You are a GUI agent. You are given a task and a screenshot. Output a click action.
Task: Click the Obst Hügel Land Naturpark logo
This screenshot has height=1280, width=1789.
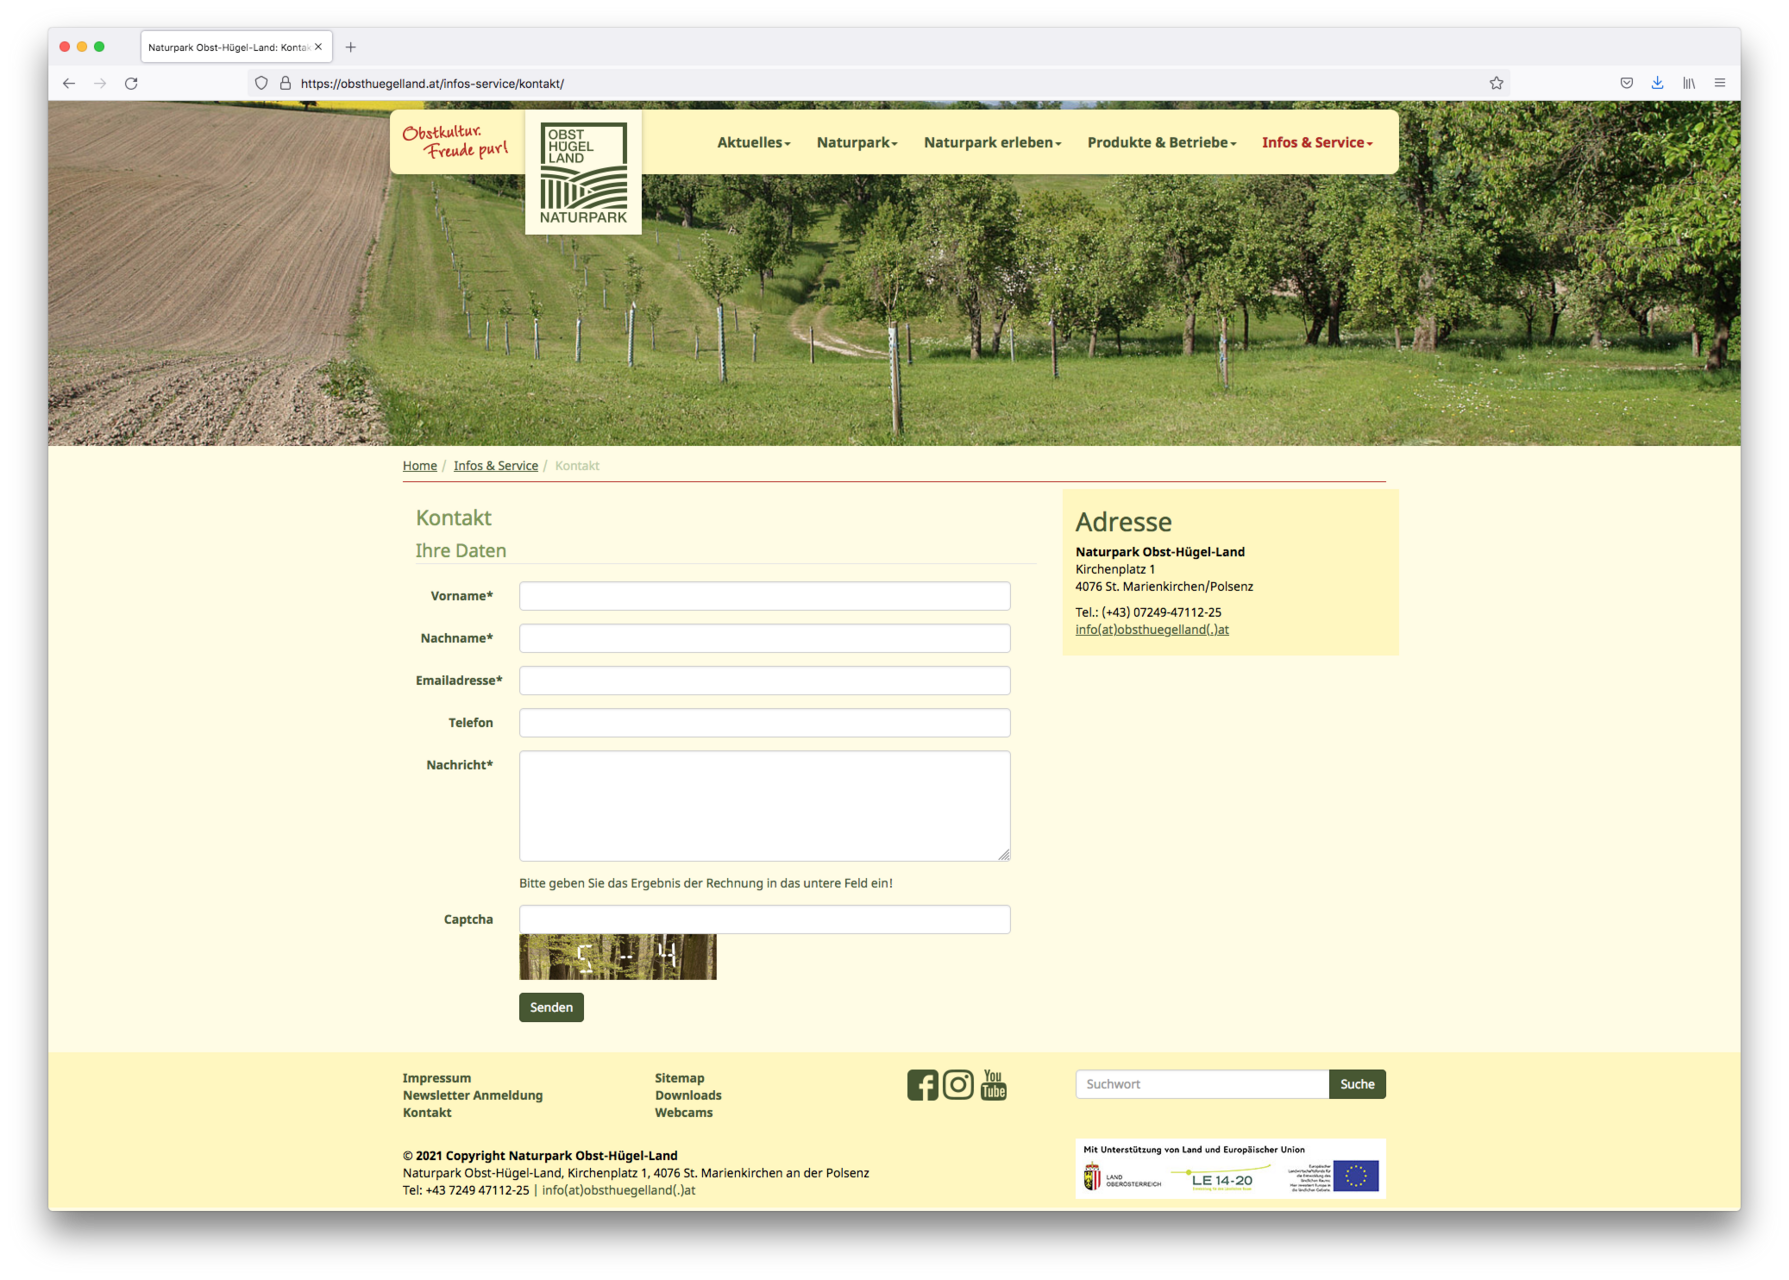click(x=583, y=173)
